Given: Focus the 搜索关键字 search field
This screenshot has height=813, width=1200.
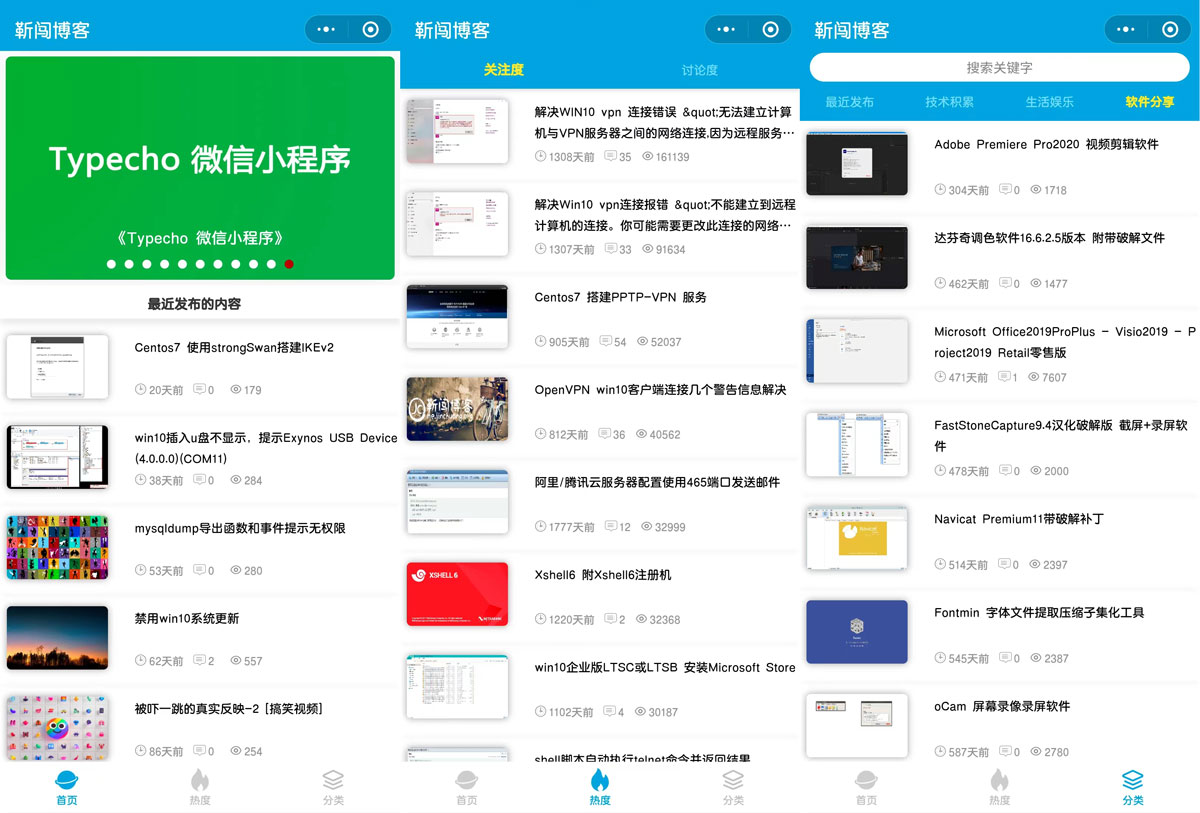Looking at the screenshot, I should coord(999,68).
